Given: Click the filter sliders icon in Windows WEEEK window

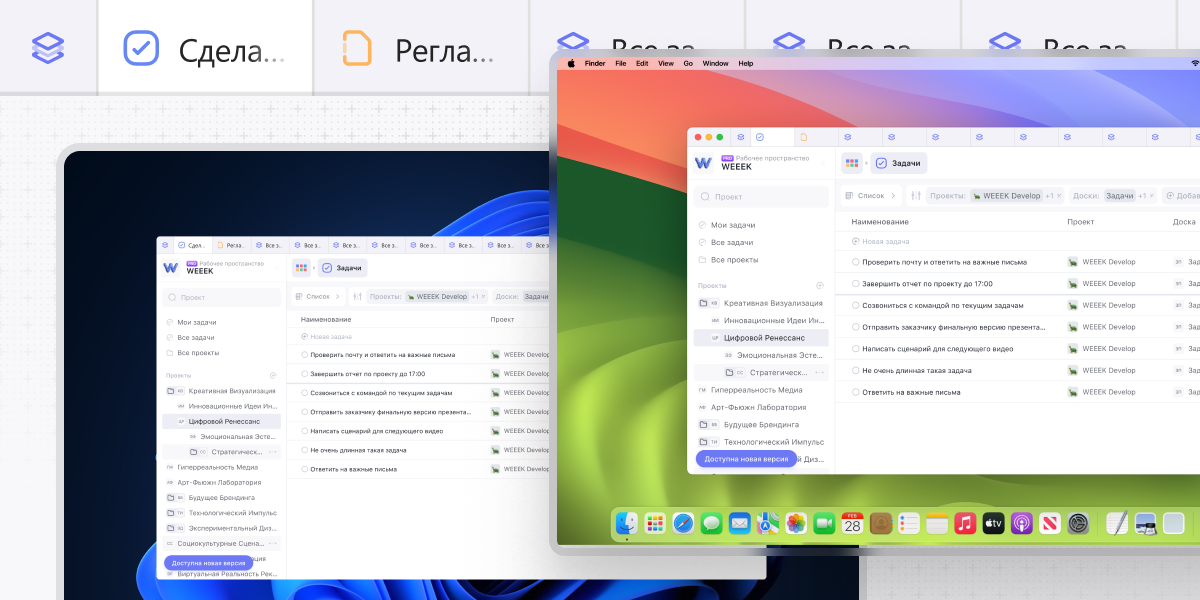Looking at the screenshot, I should tap(357, 296).
